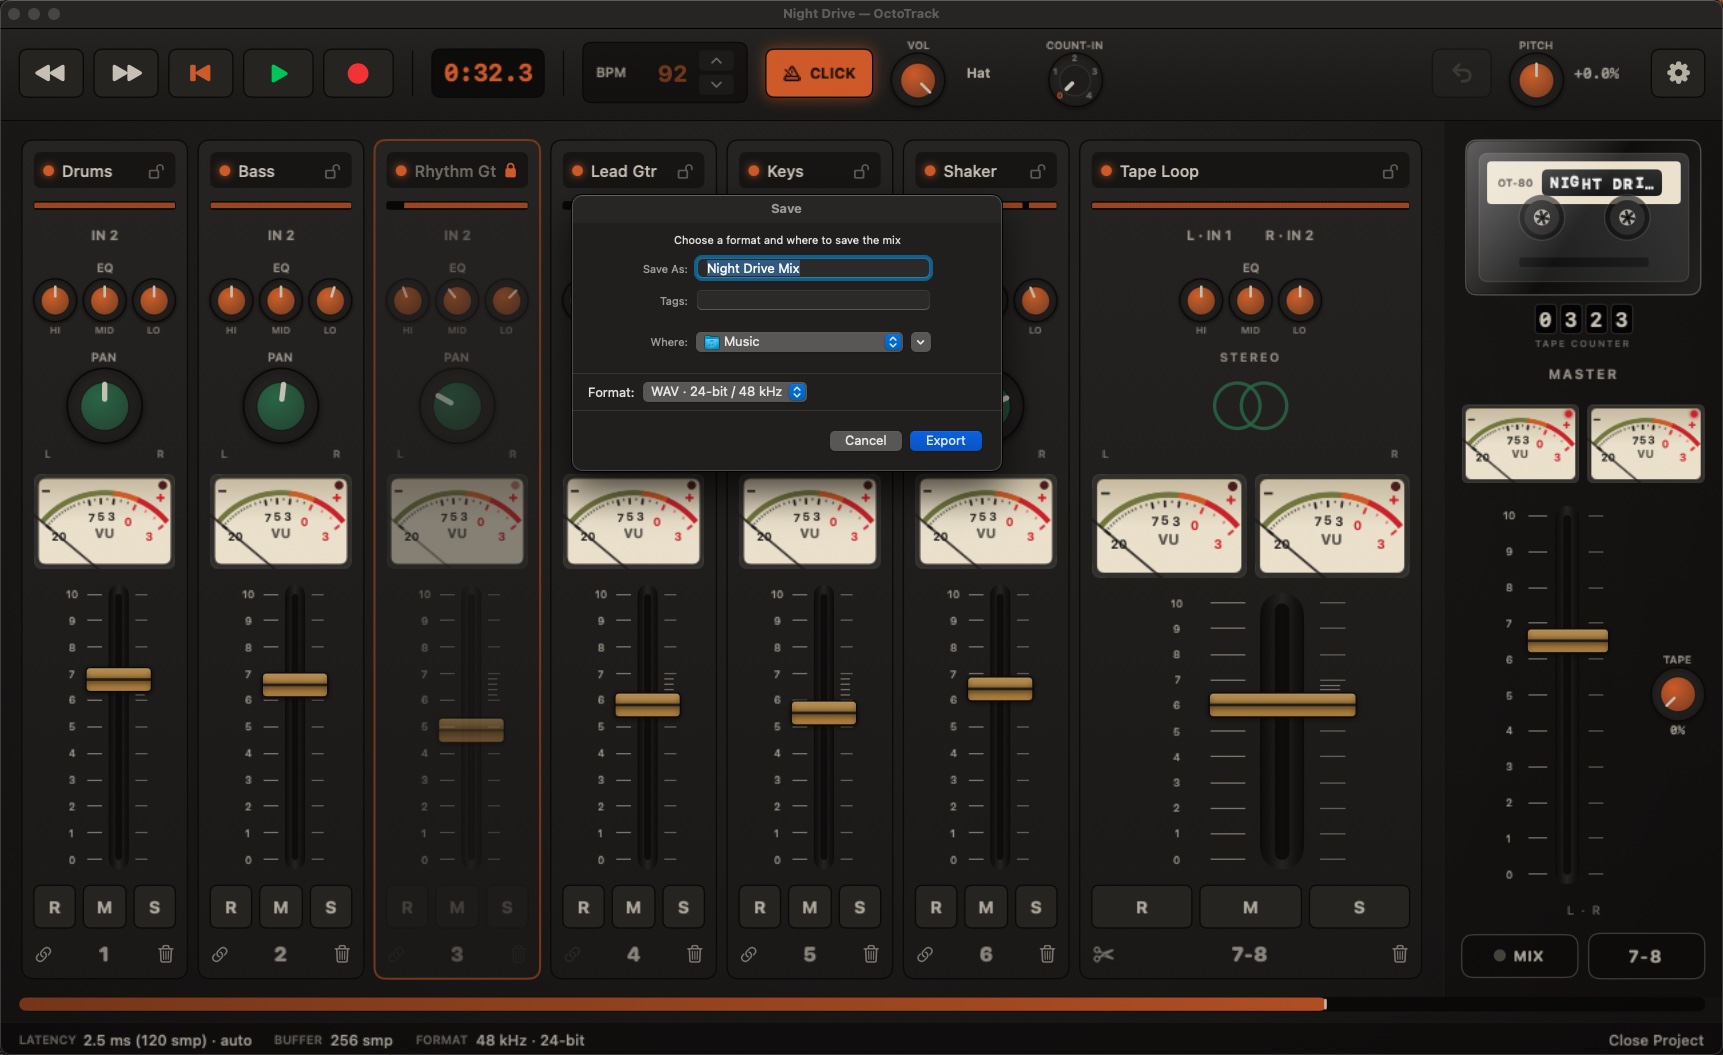1723x1055 pixels.
Task: Open the Where folder dropdown showing Music
Action: 799,342
